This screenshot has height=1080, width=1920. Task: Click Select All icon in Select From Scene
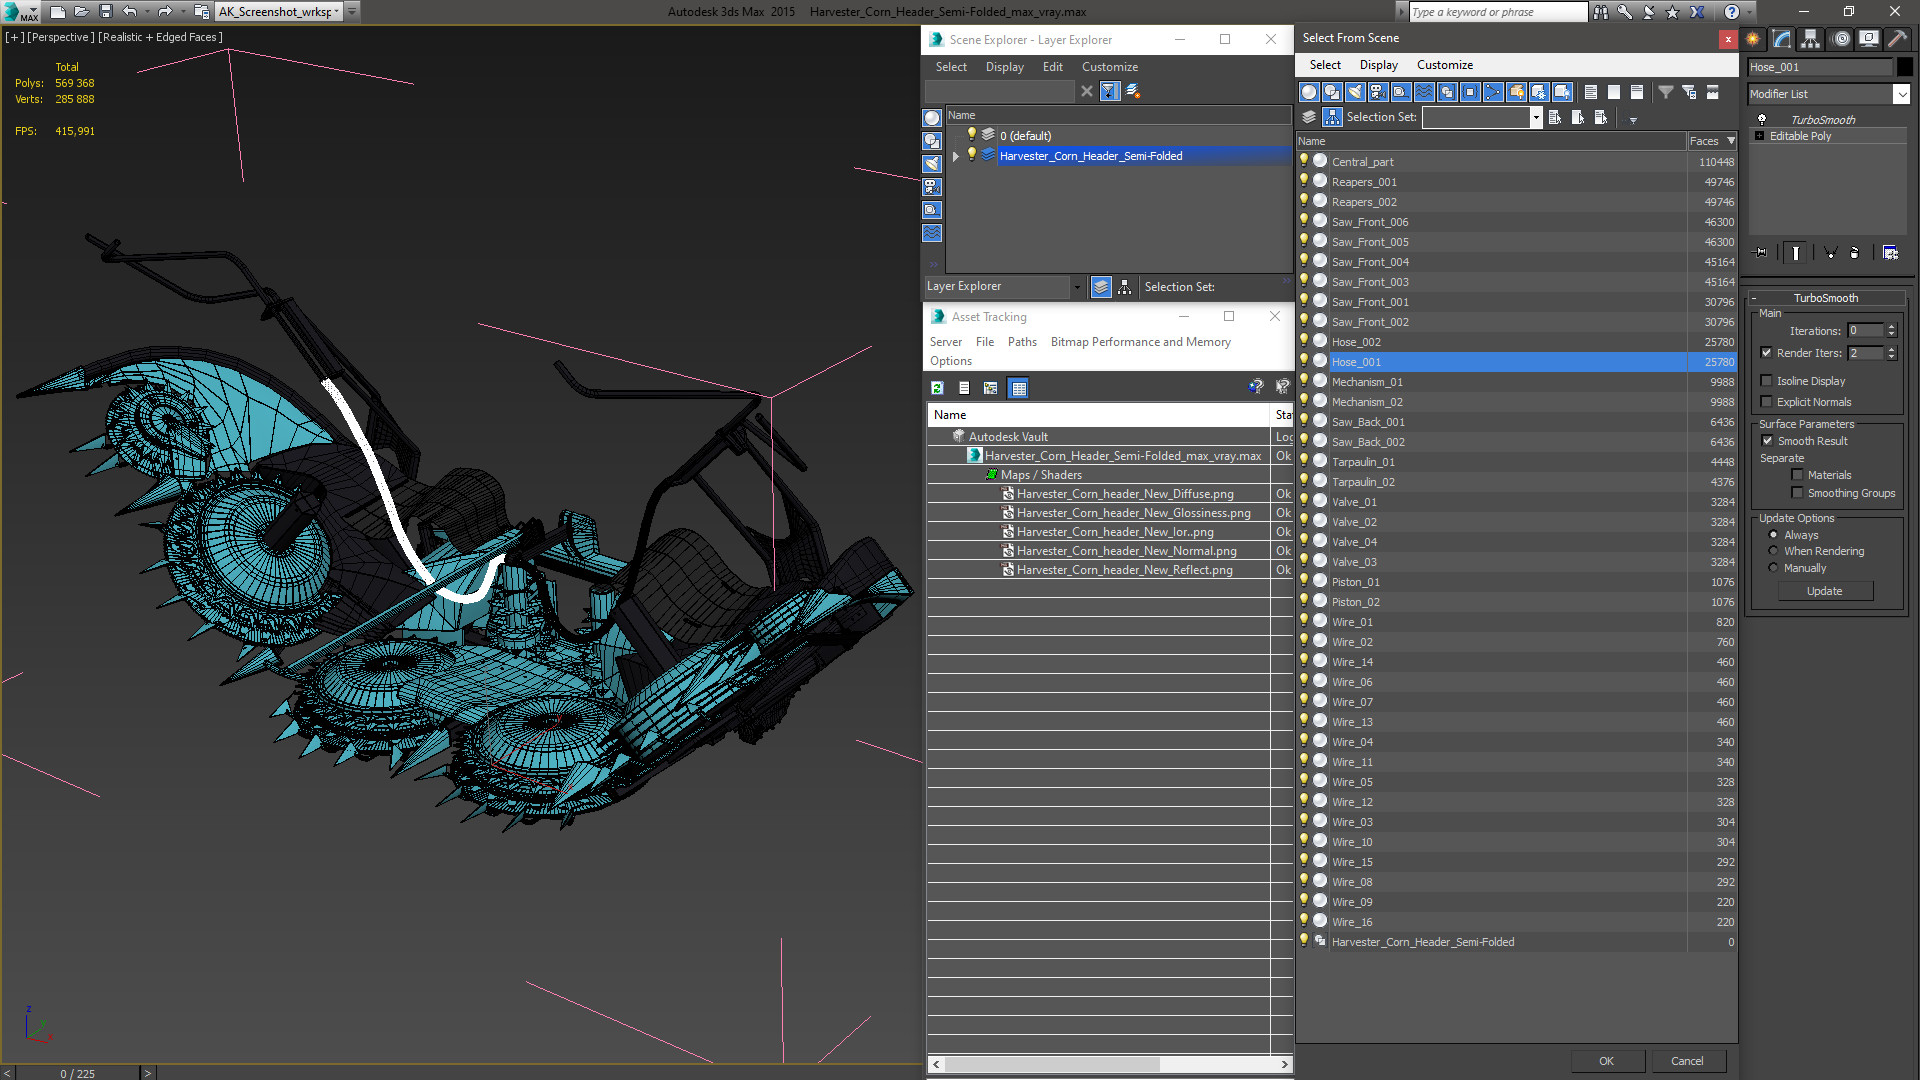[x=1591, y=92]
